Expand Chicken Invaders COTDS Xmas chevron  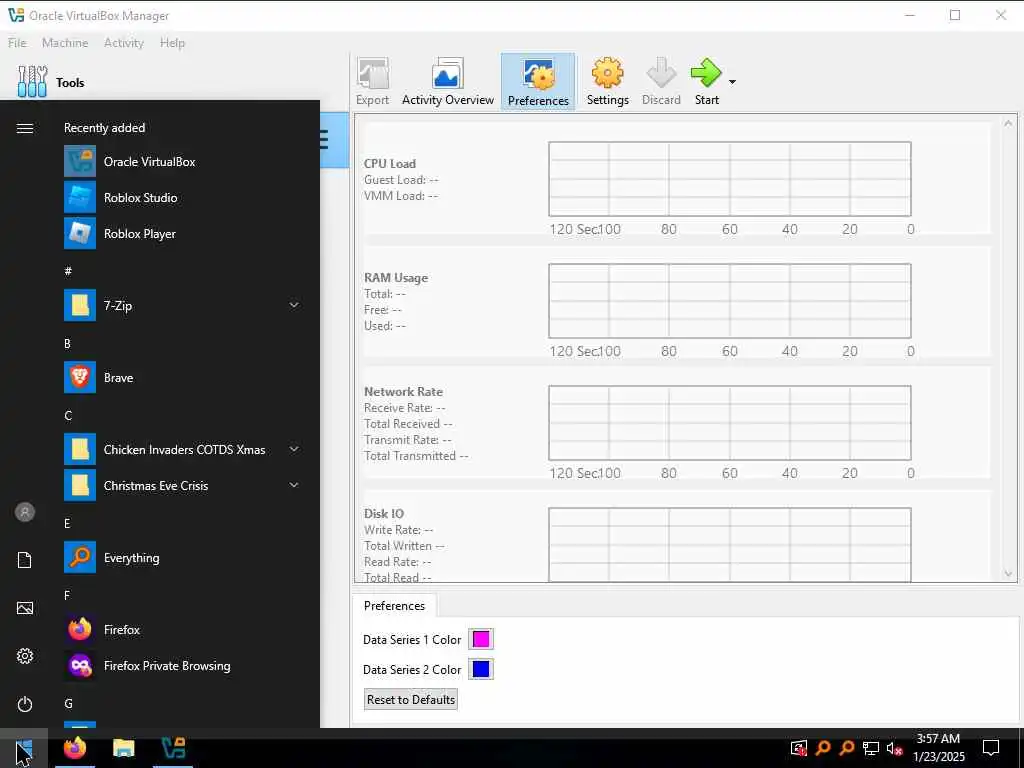tap(294, 449)
